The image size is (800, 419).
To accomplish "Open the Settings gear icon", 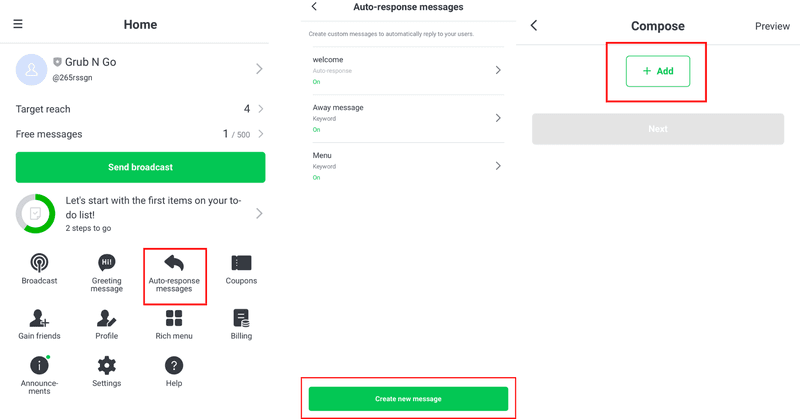I will (x=107, y=365).
